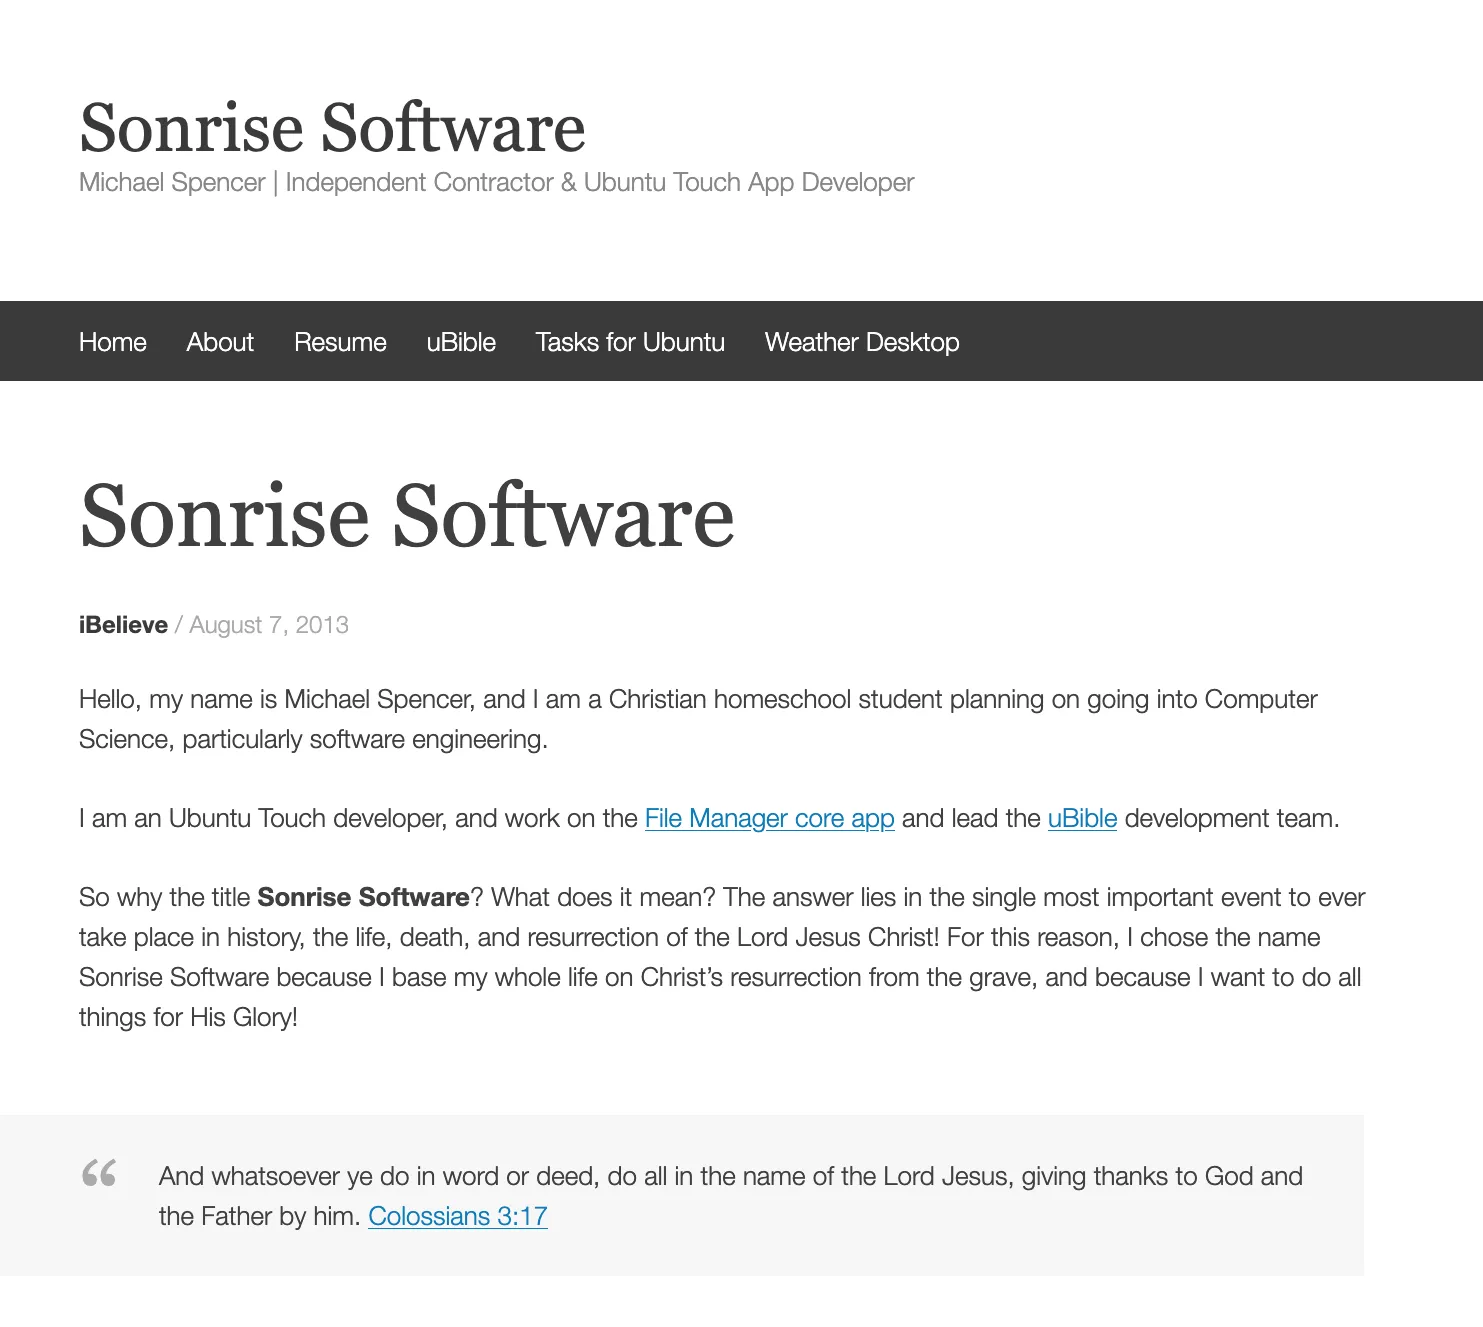Click the quote text 'And whatsoever ye do'
The height and width of the screenshot is (1327, 1483).
[x=731, y=1196]
